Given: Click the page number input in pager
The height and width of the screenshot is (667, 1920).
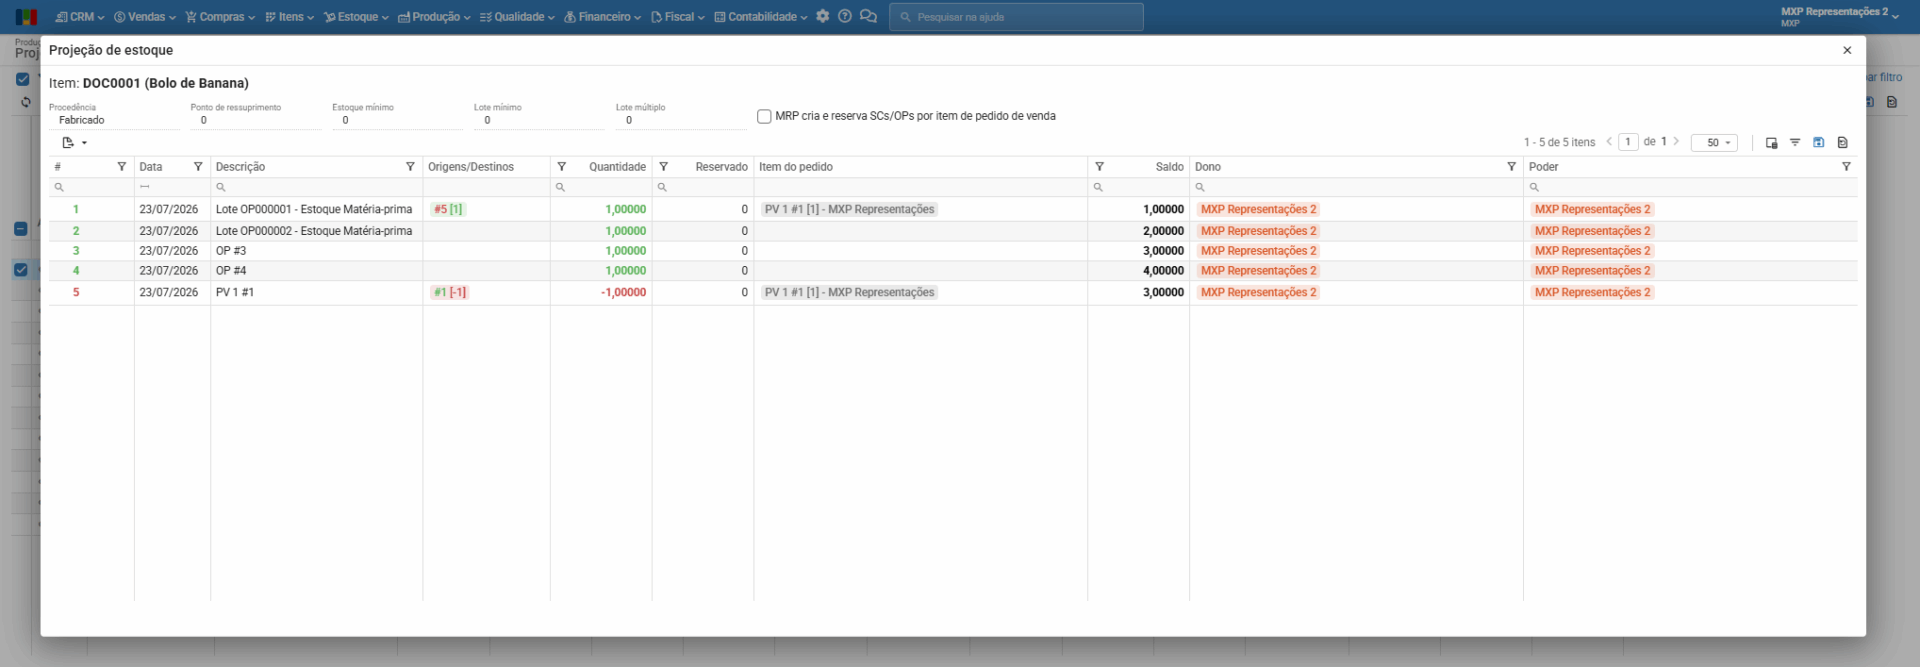Looking at the screenshot, I should click(x=1628, y=142).
